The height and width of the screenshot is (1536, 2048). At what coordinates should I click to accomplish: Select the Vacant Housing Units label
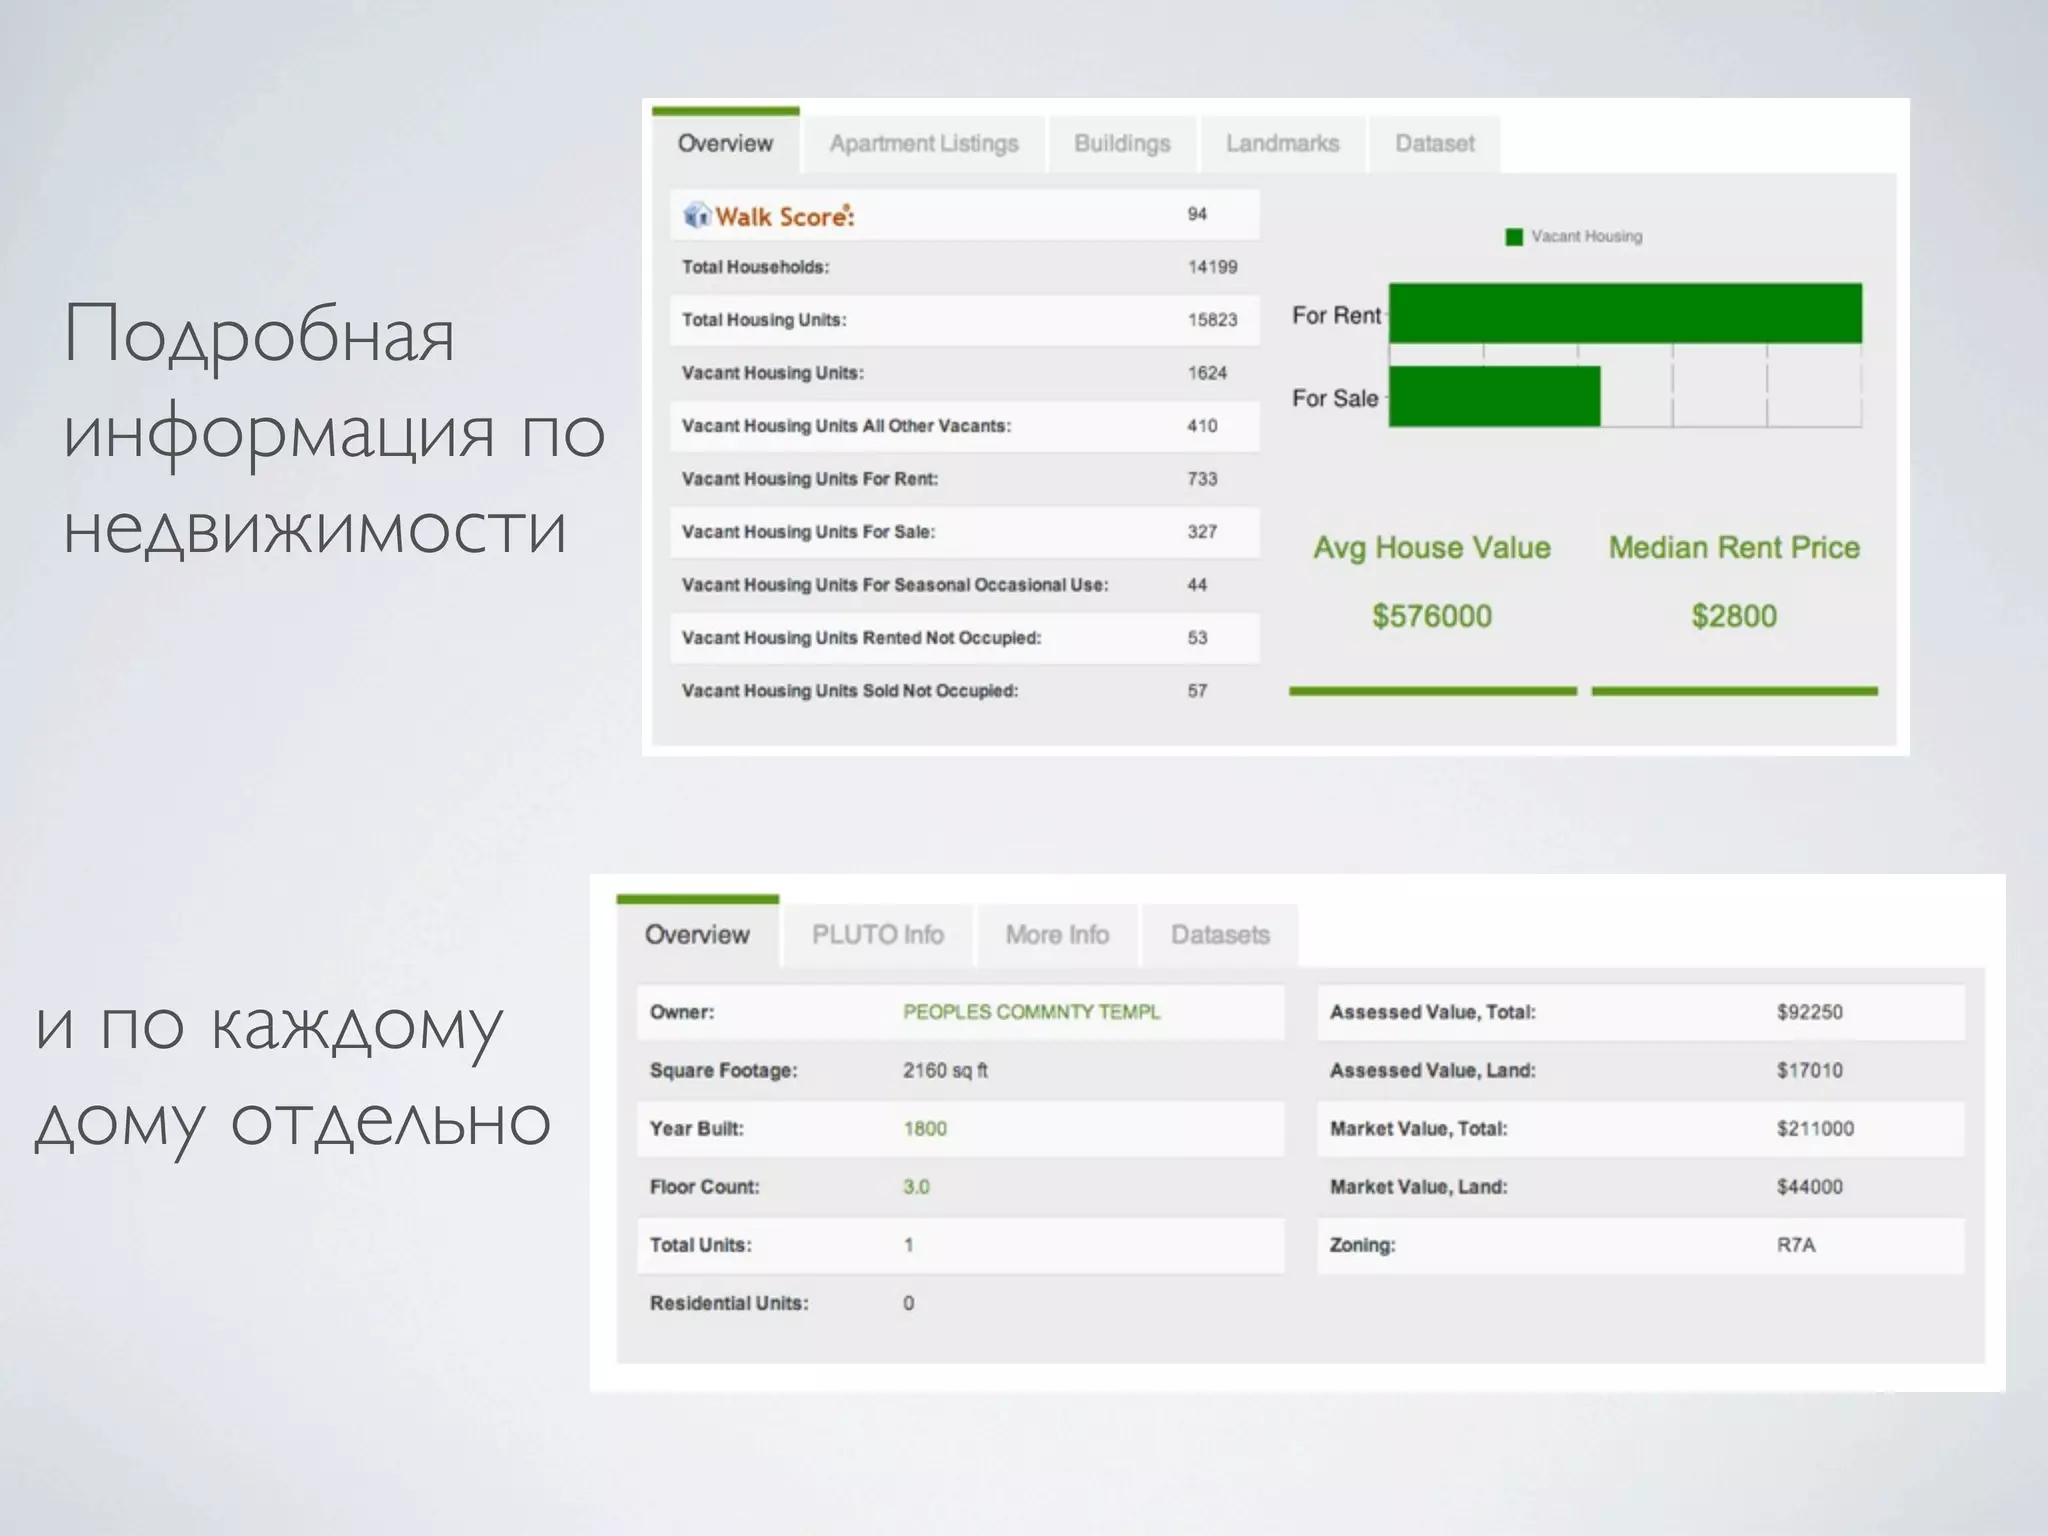click(773, 373)
